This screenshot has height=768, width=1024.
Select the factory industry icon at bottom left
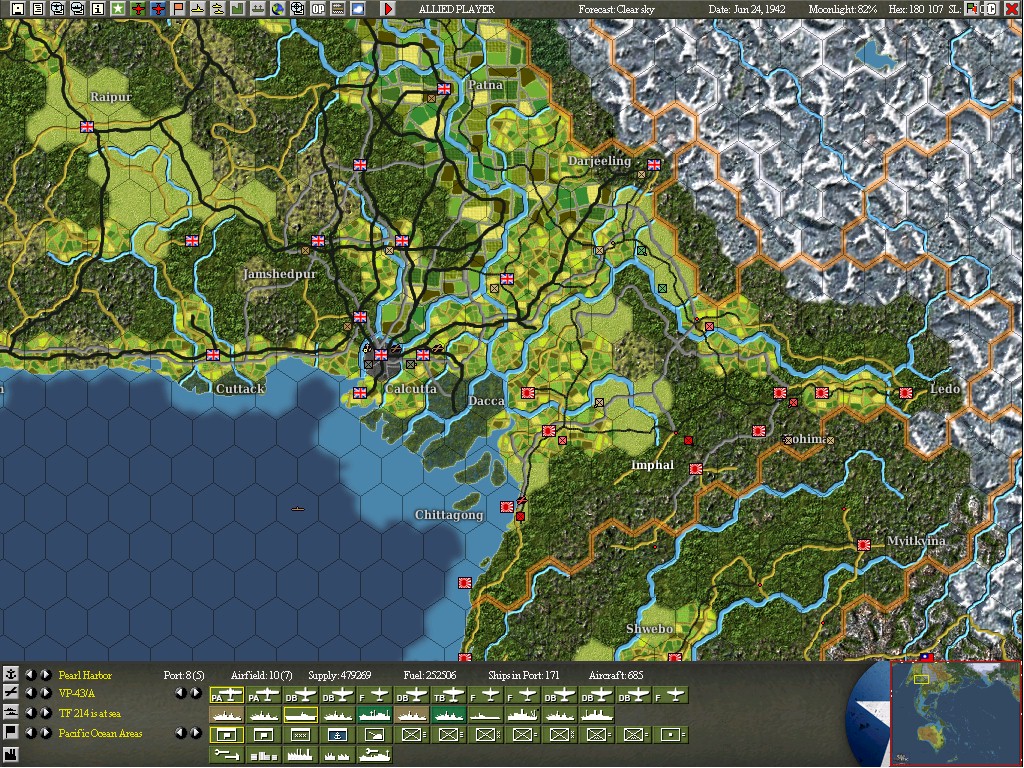(x=10, y=755)
